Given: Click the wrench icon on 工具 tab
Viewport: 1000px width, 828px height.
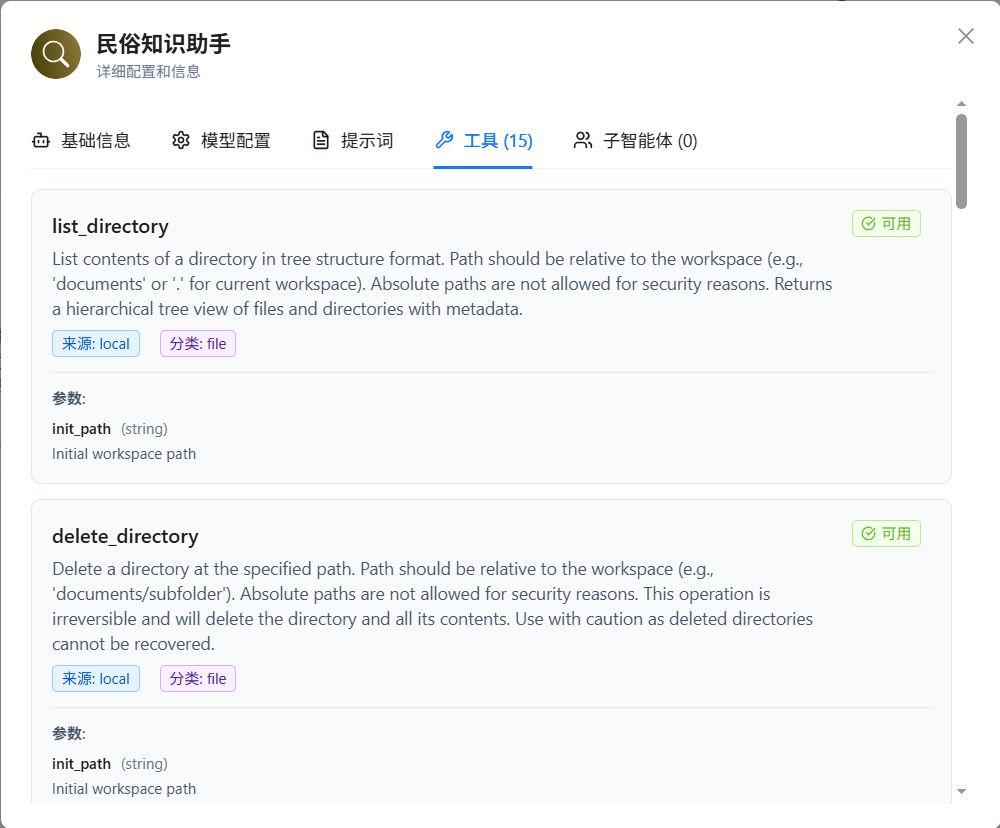Looking at the screenshot, I should click(443, 139).
